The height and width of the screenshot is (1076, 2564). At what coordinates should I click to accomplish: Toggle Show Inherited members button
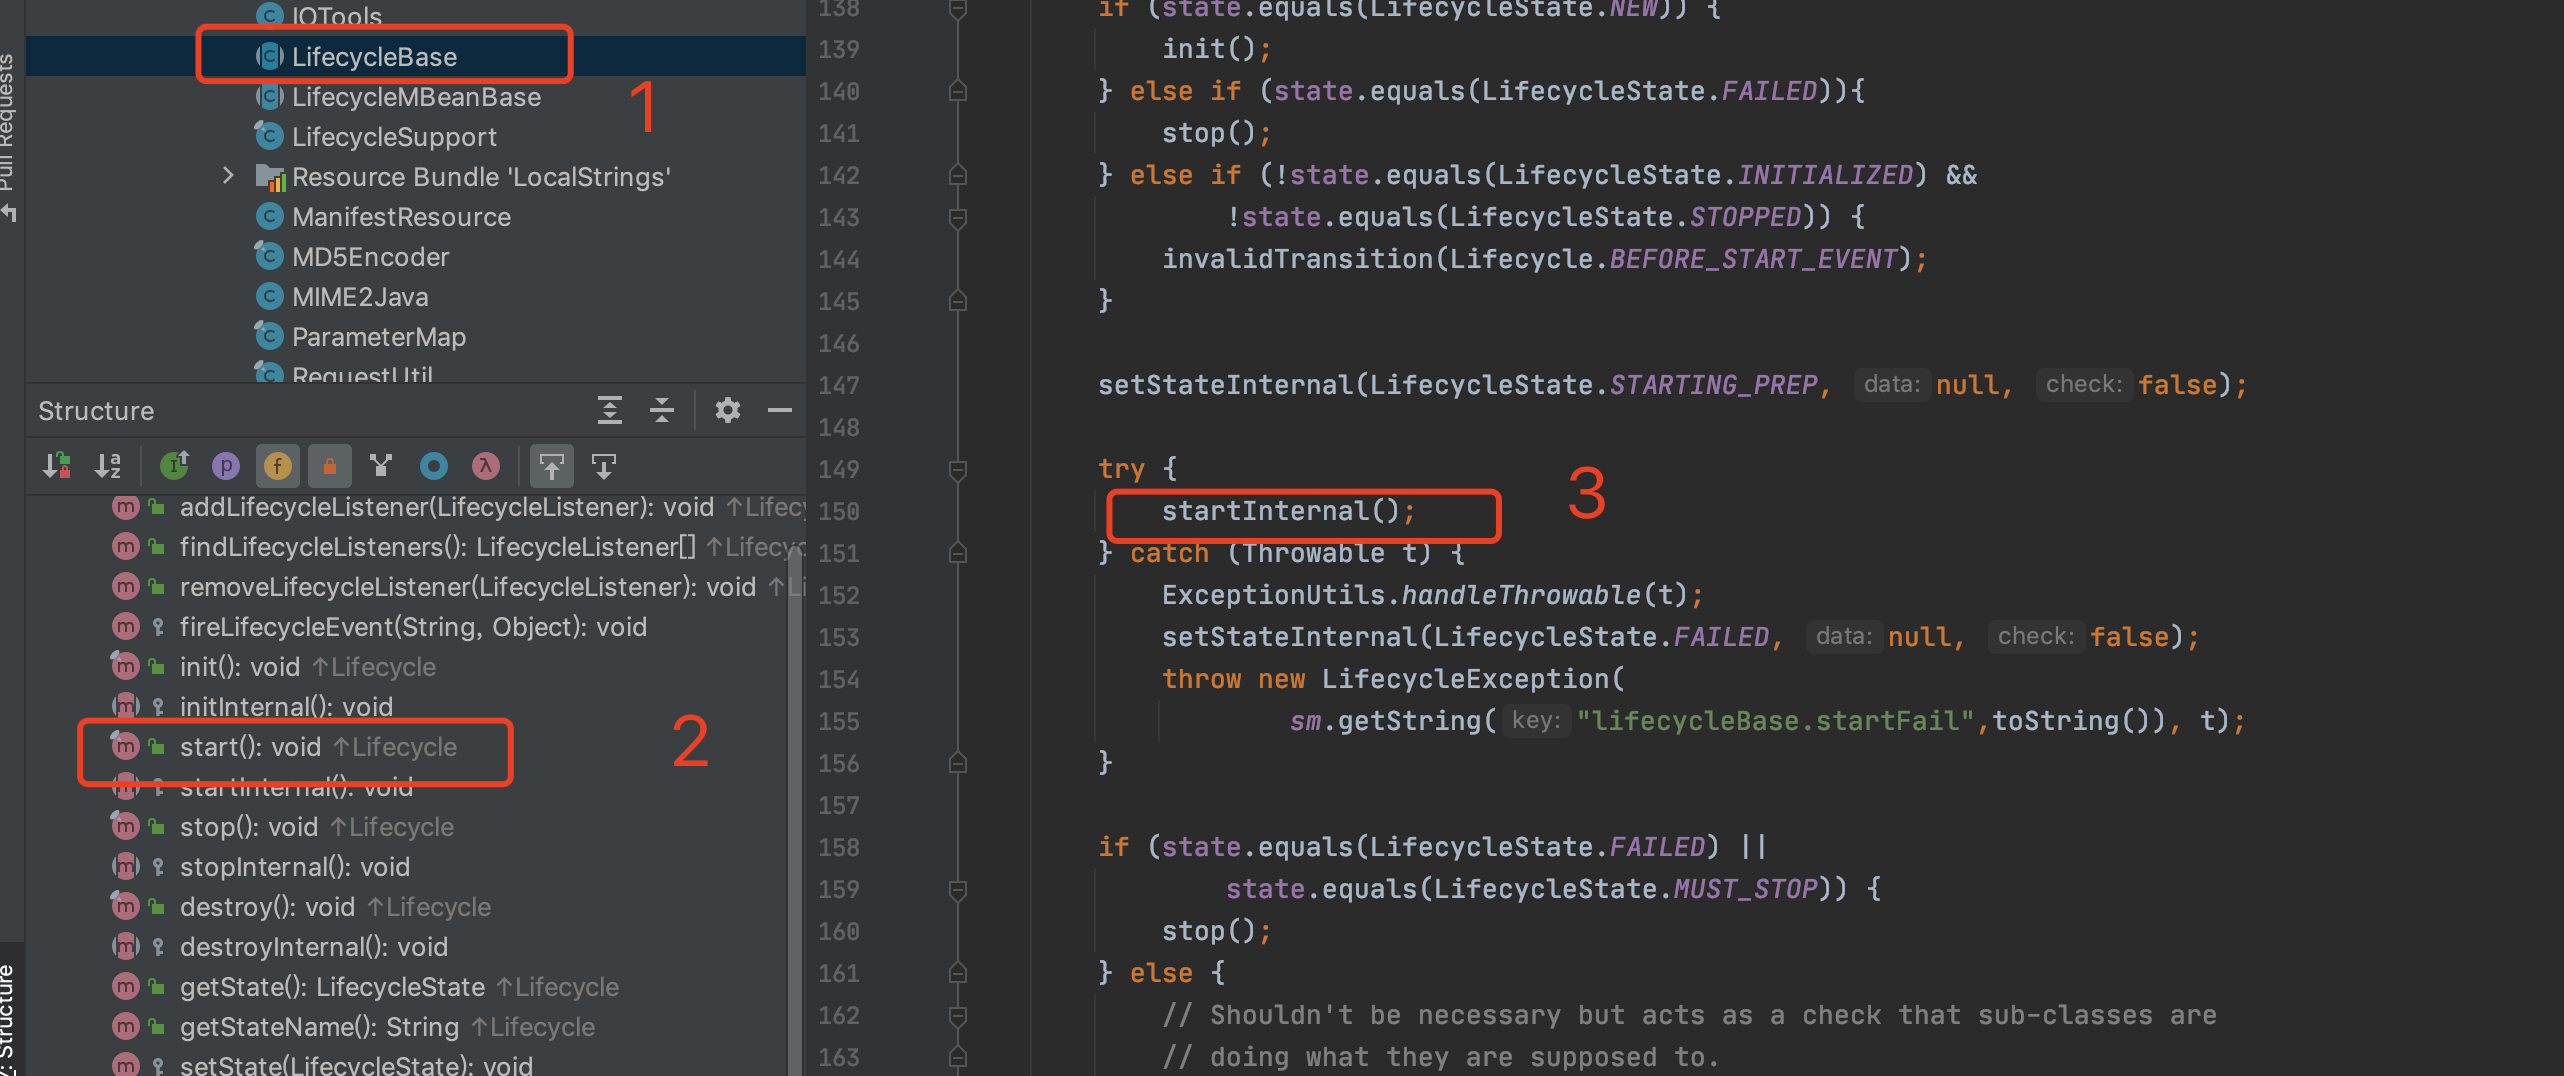(175, 465)
